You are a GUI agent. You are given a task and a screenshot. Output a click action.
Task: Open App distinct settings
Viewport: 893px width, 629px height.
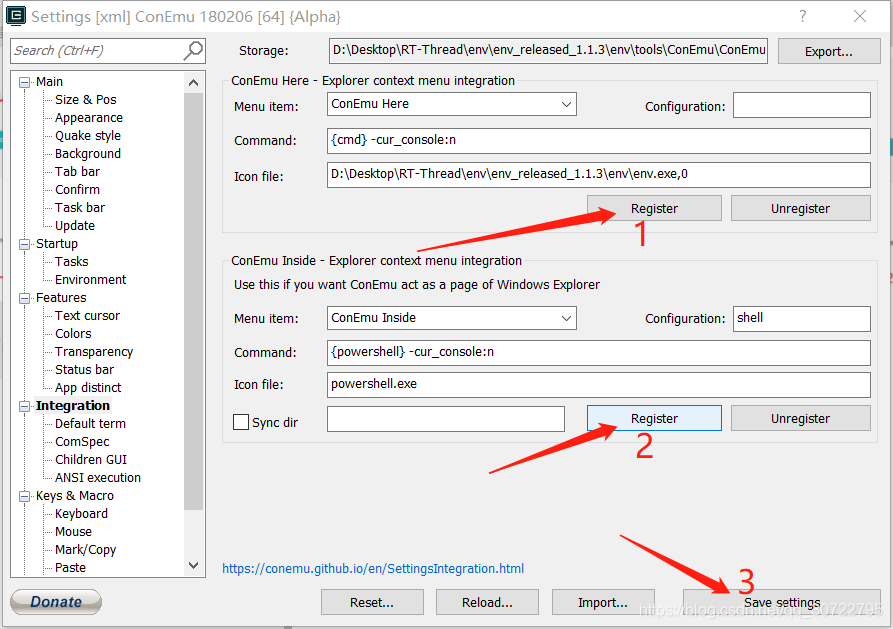coord(88,388)
